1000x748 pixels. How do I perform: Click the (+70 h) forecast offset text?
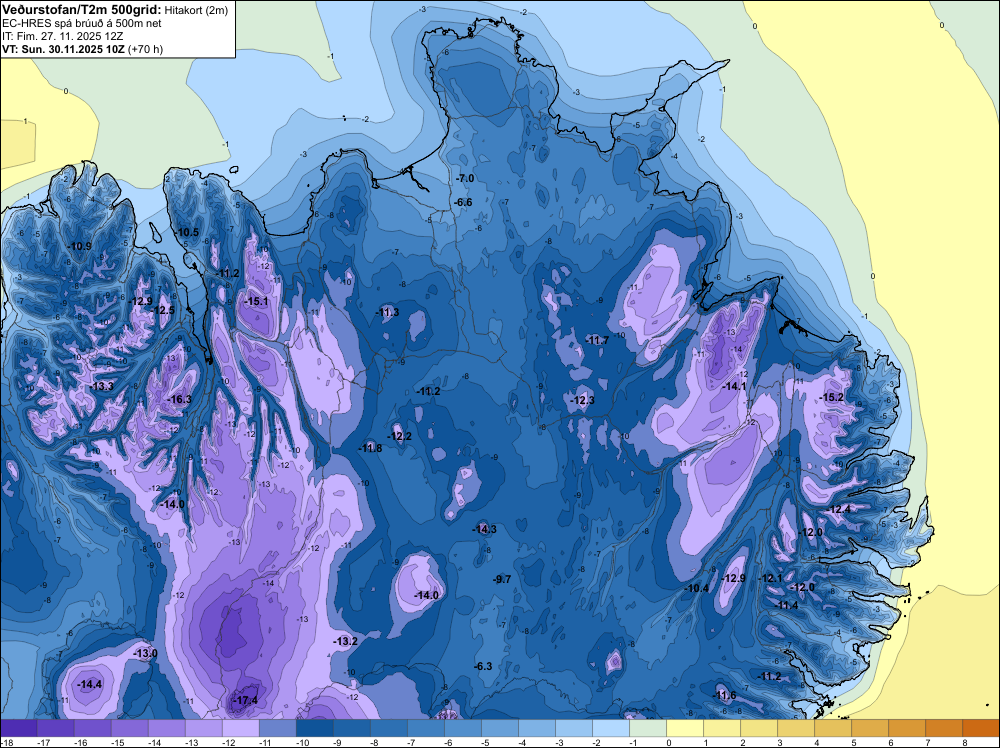pos(145,49)
